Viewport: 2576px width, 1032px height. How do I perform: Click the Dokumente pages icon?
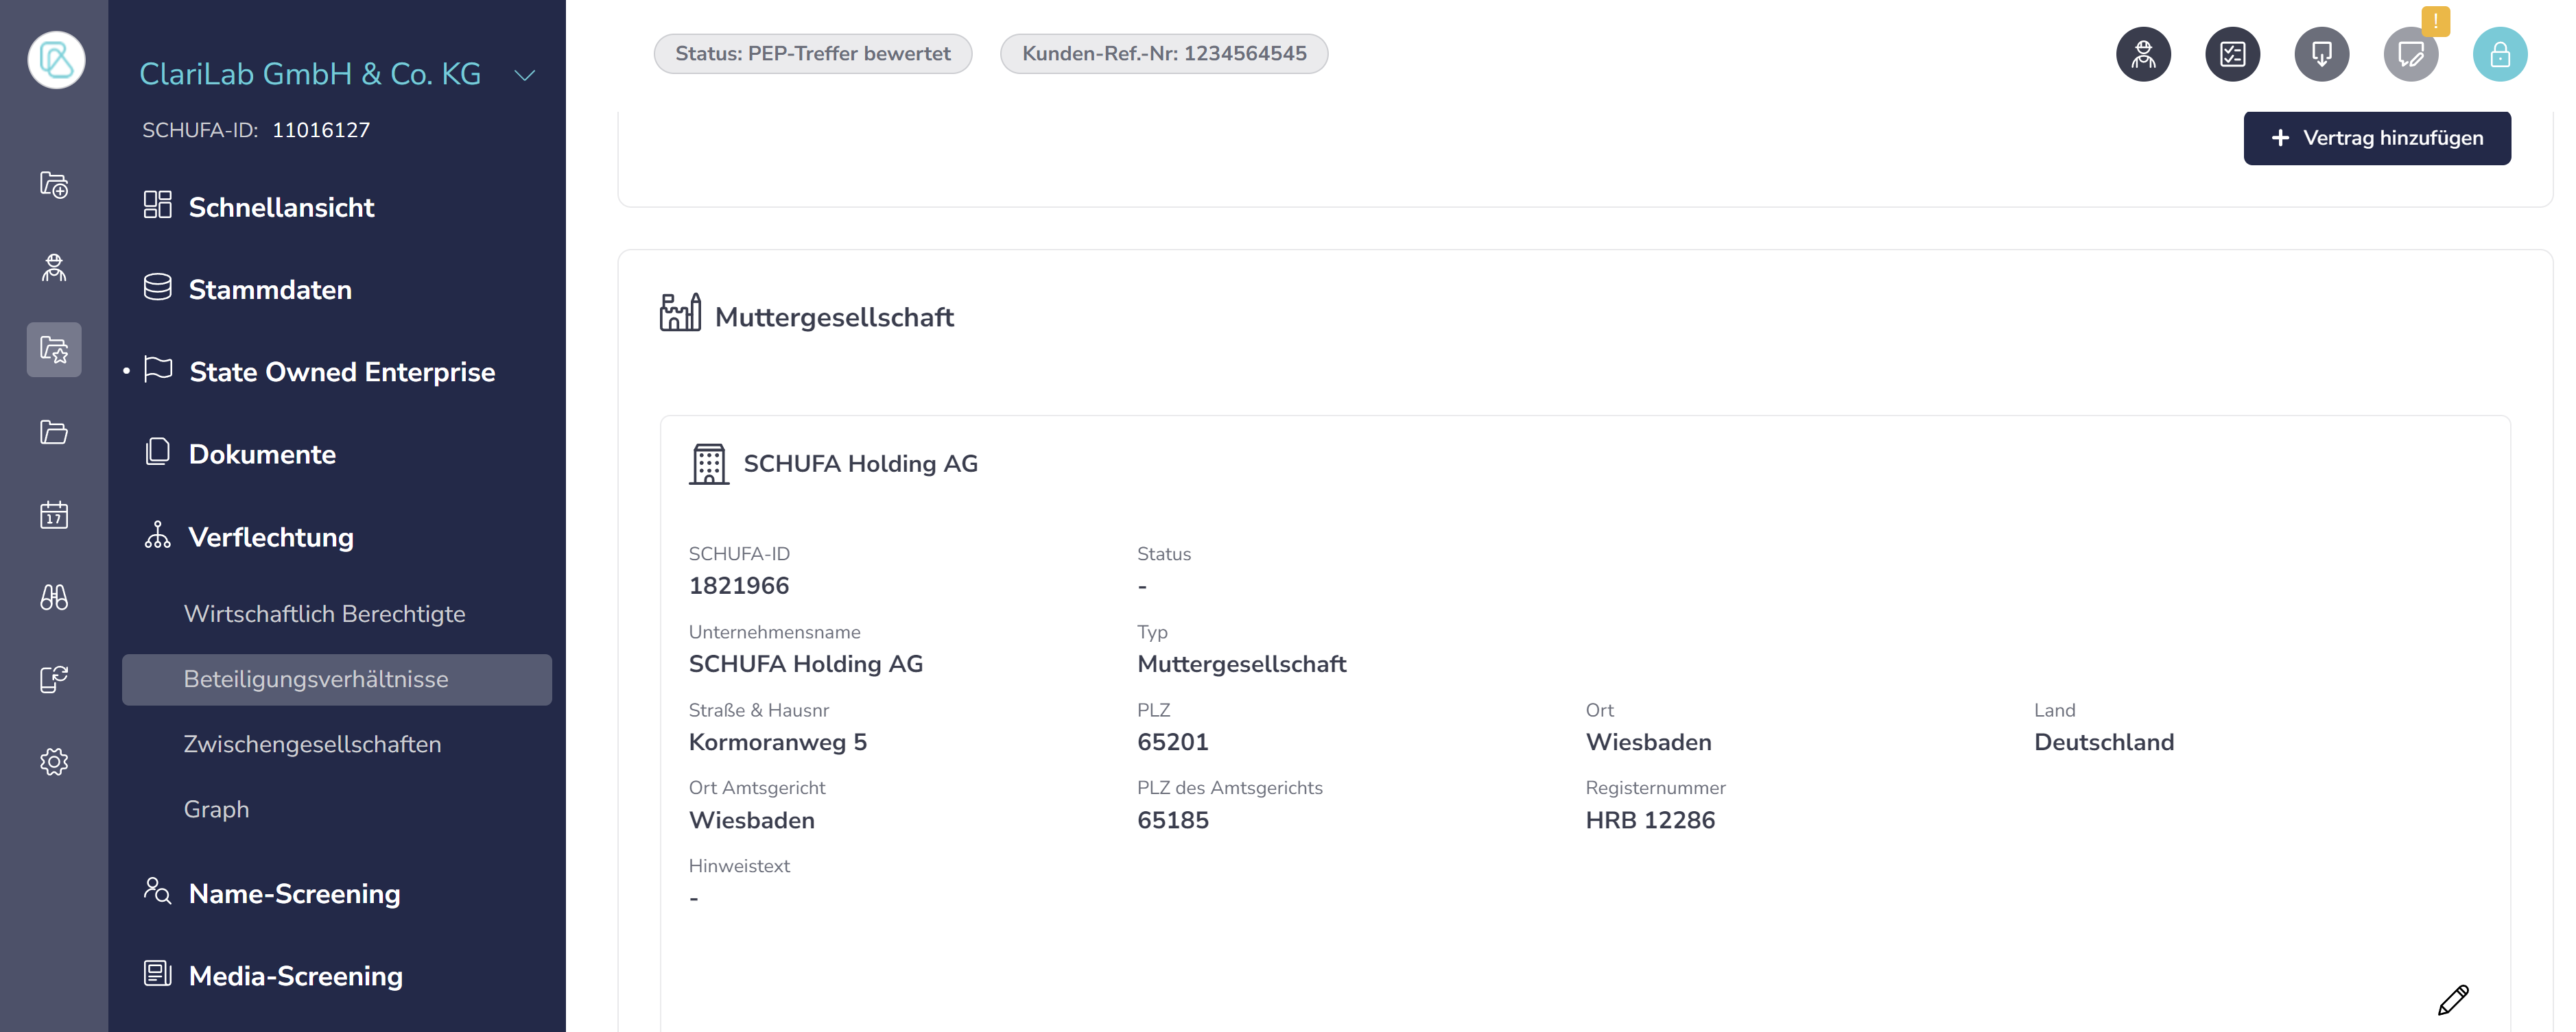pos(157,452)
